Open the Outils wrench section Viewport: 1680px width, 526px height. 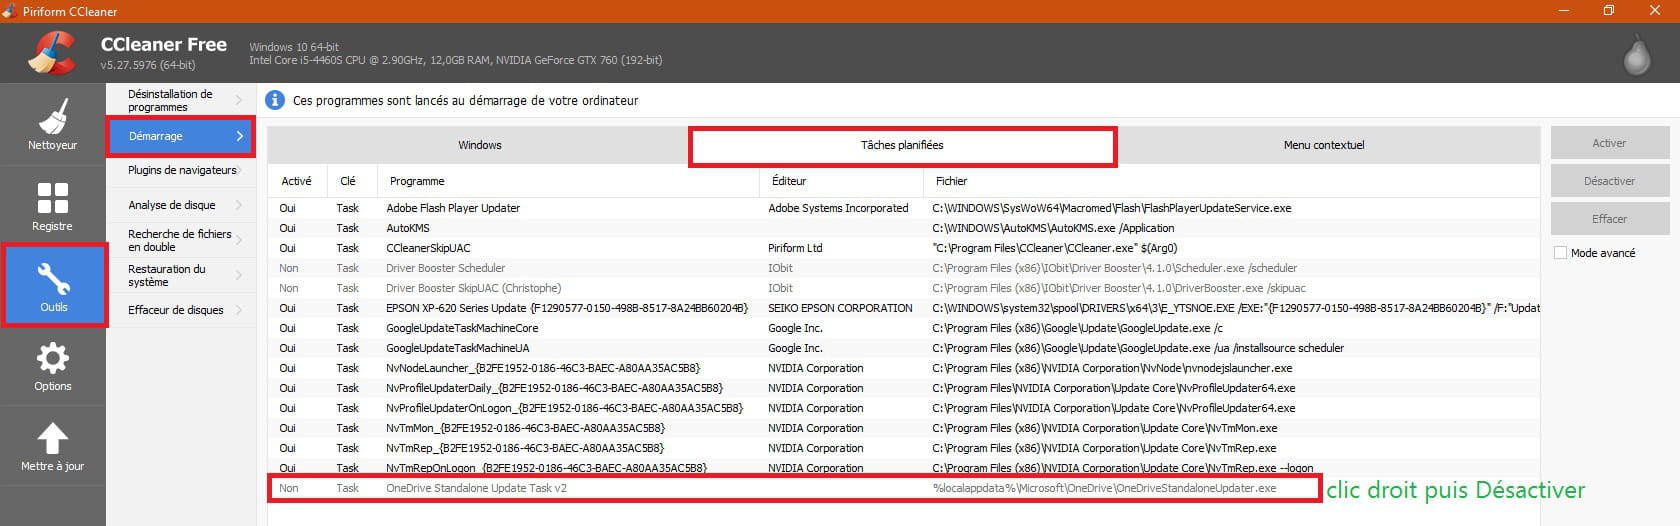pyautogui.click(x=54, y=285)
